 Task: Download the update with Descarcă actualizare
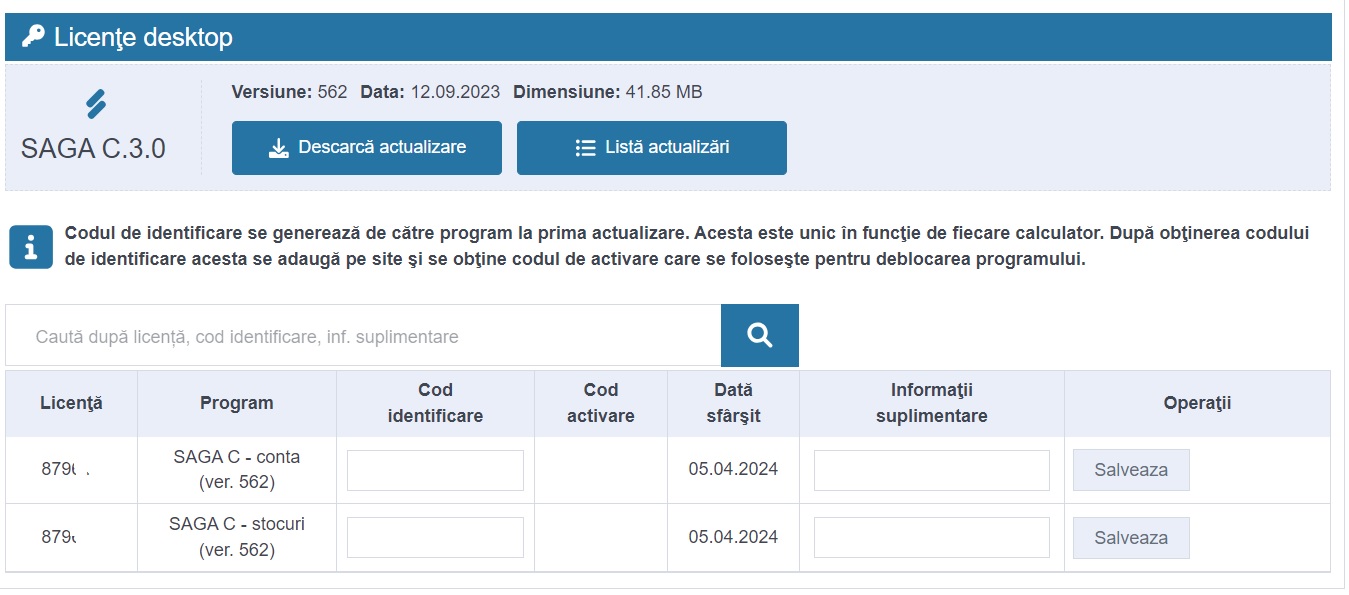coord(367,148)
